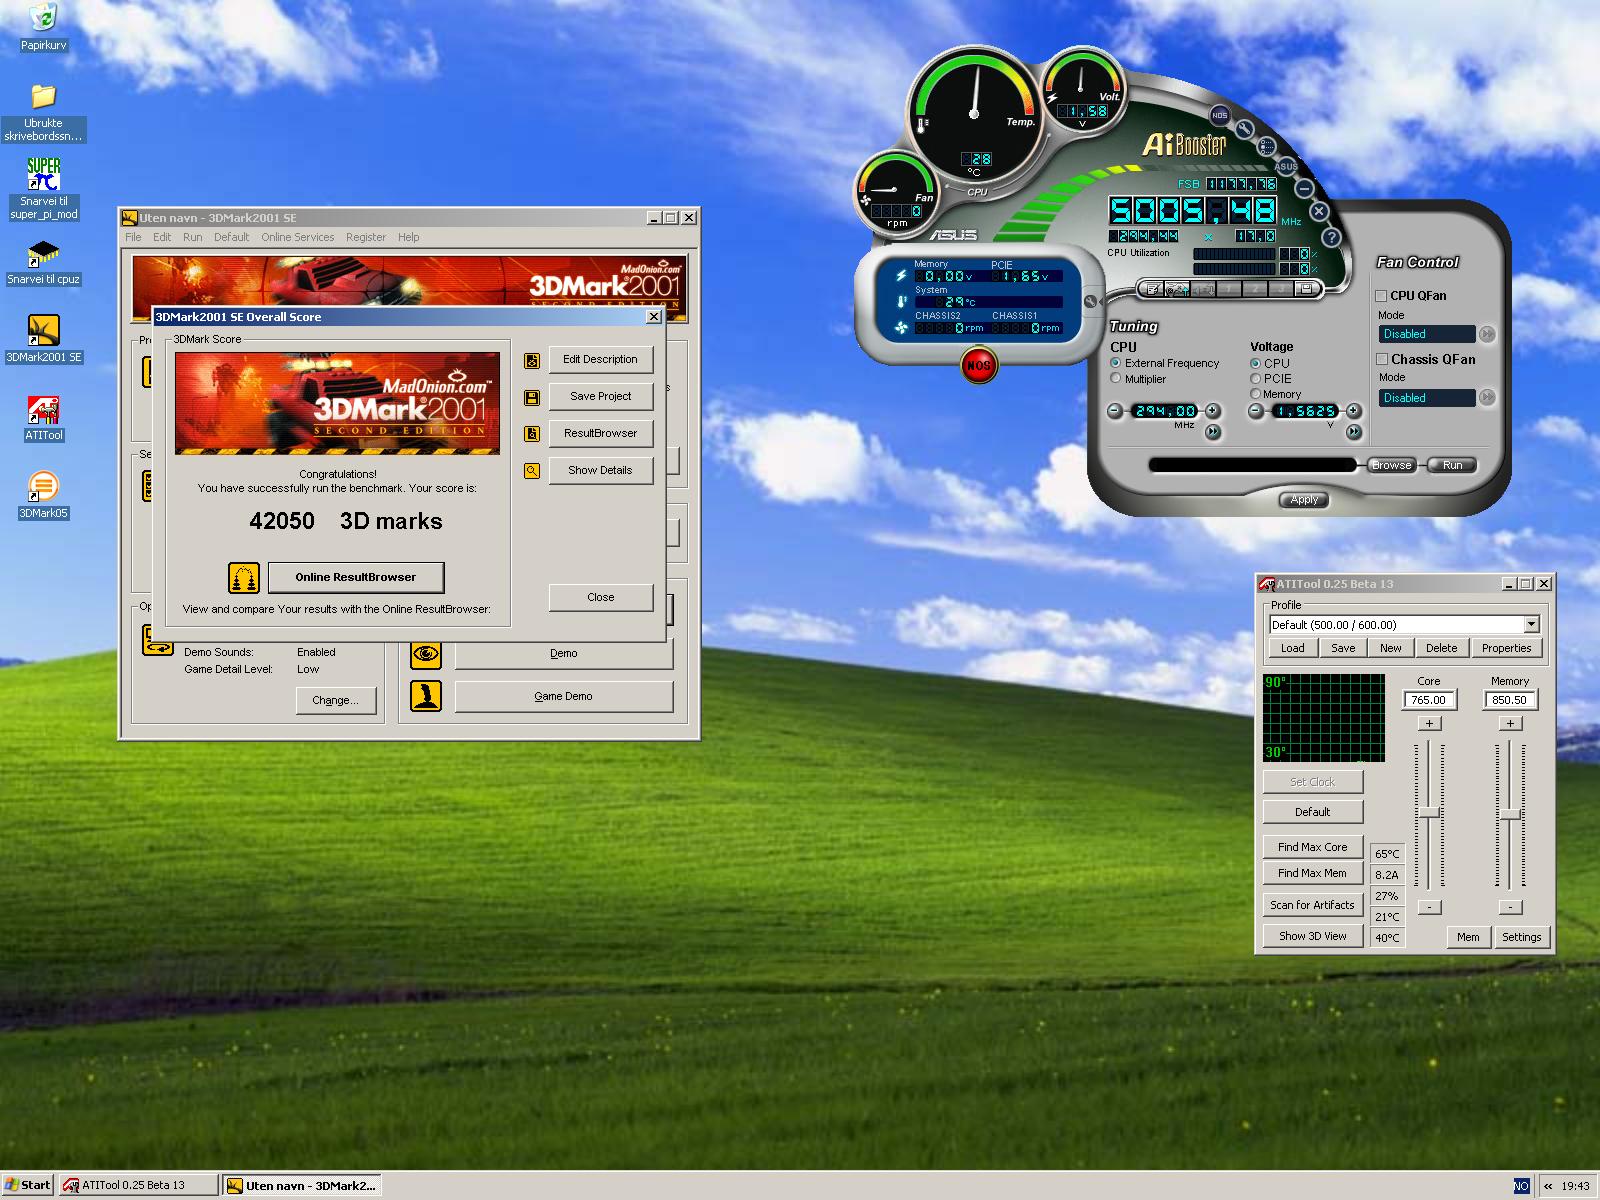
Task: Click the ResultBrowser document icon
Action: [x=532, y=434]
